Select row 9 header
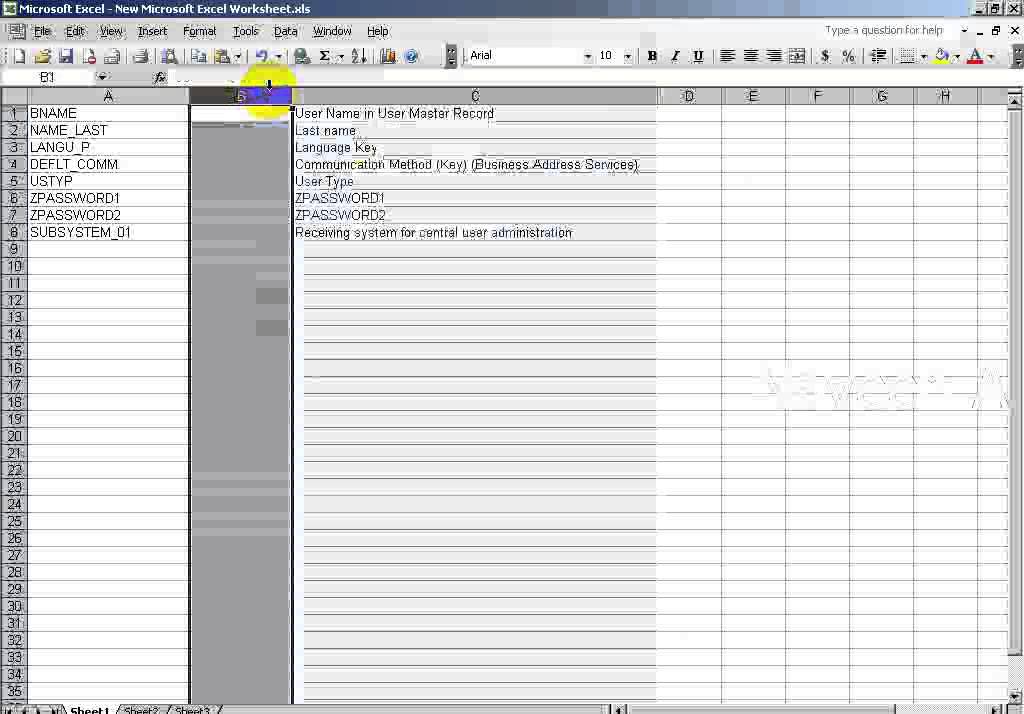 (14, 249)
